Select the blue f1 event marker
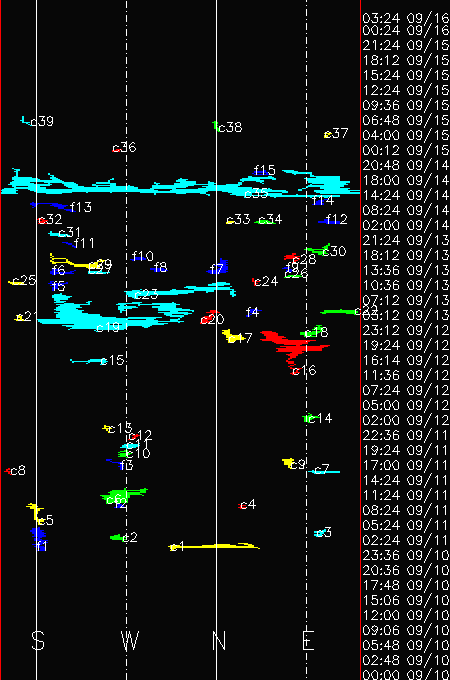The width and height of the screenshot is (450, 680). [x=38, y=536]
